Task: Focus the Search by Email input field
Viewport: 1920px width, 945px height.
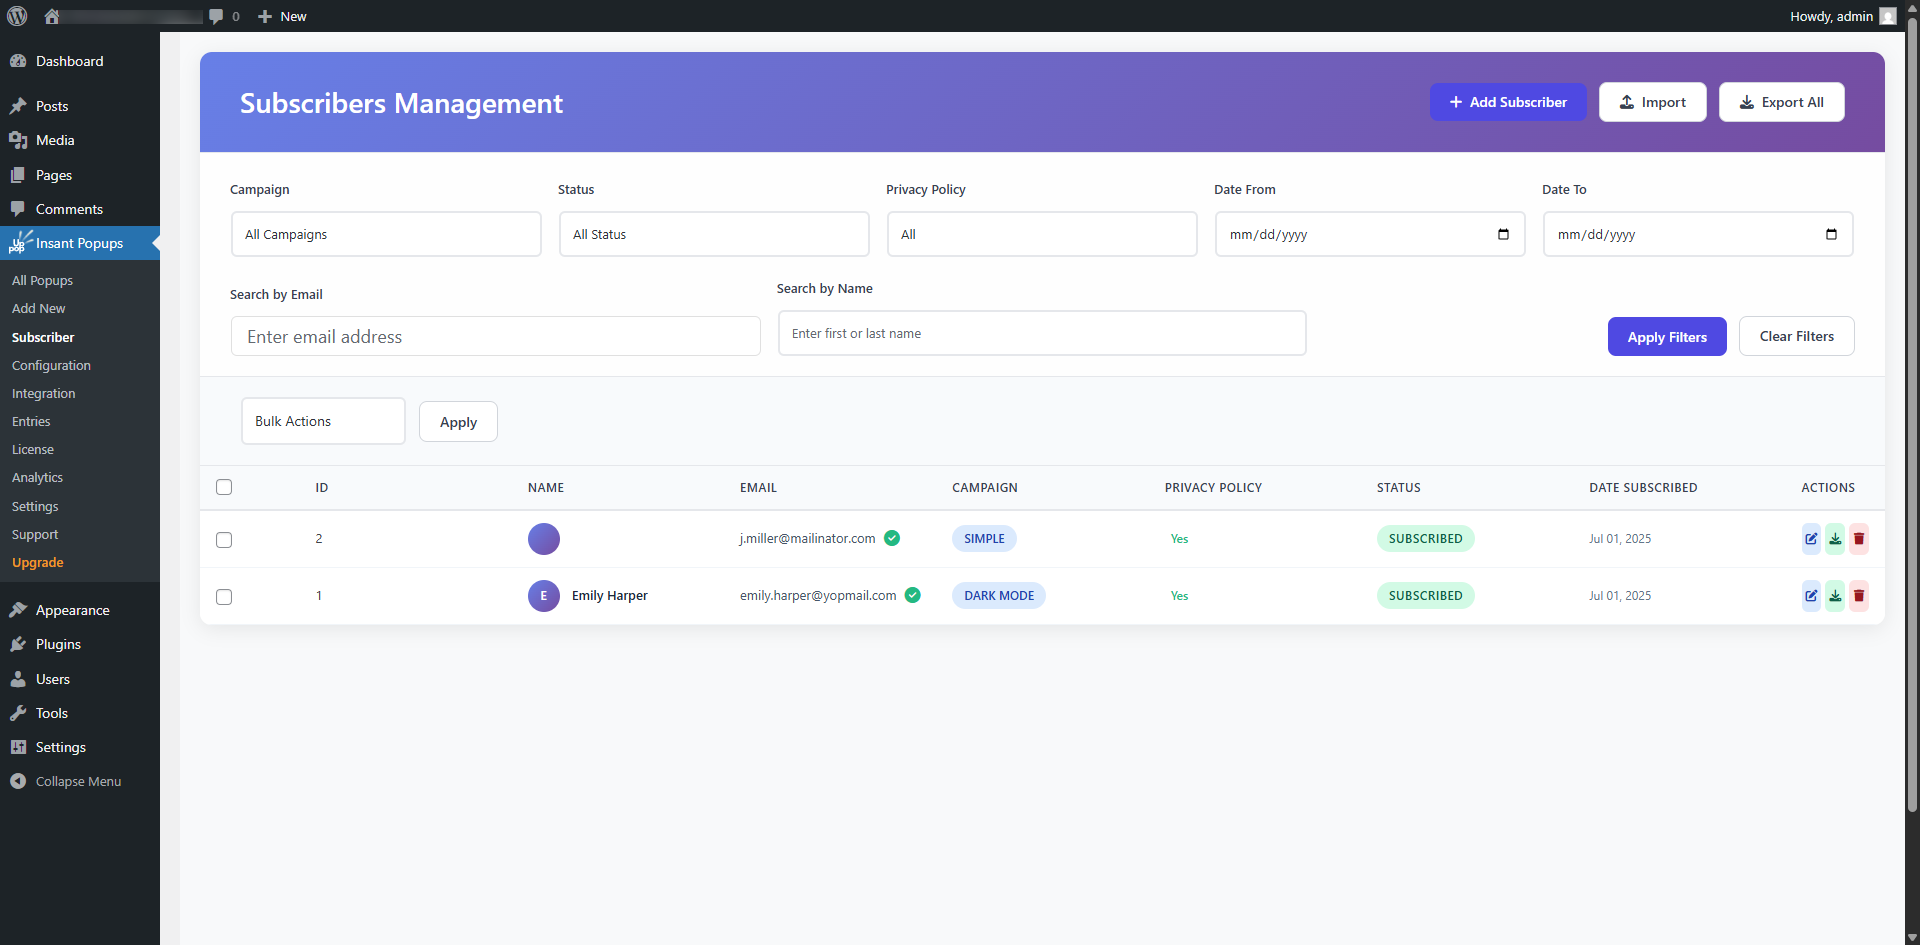Action: [495, 337]
